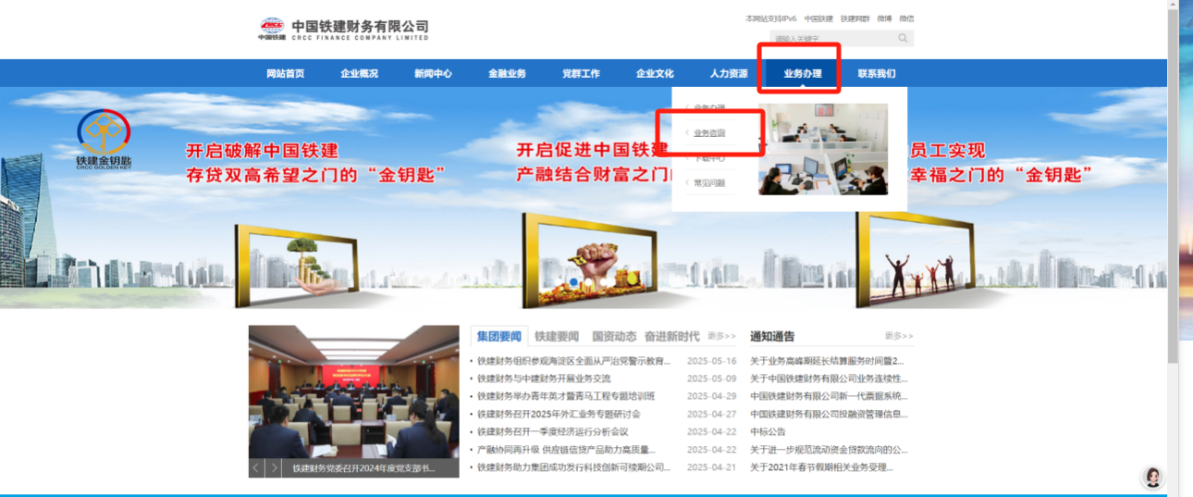Click the office photo in dropdown
Viewport: 1193px width, 497px height.
coord(822,149)
